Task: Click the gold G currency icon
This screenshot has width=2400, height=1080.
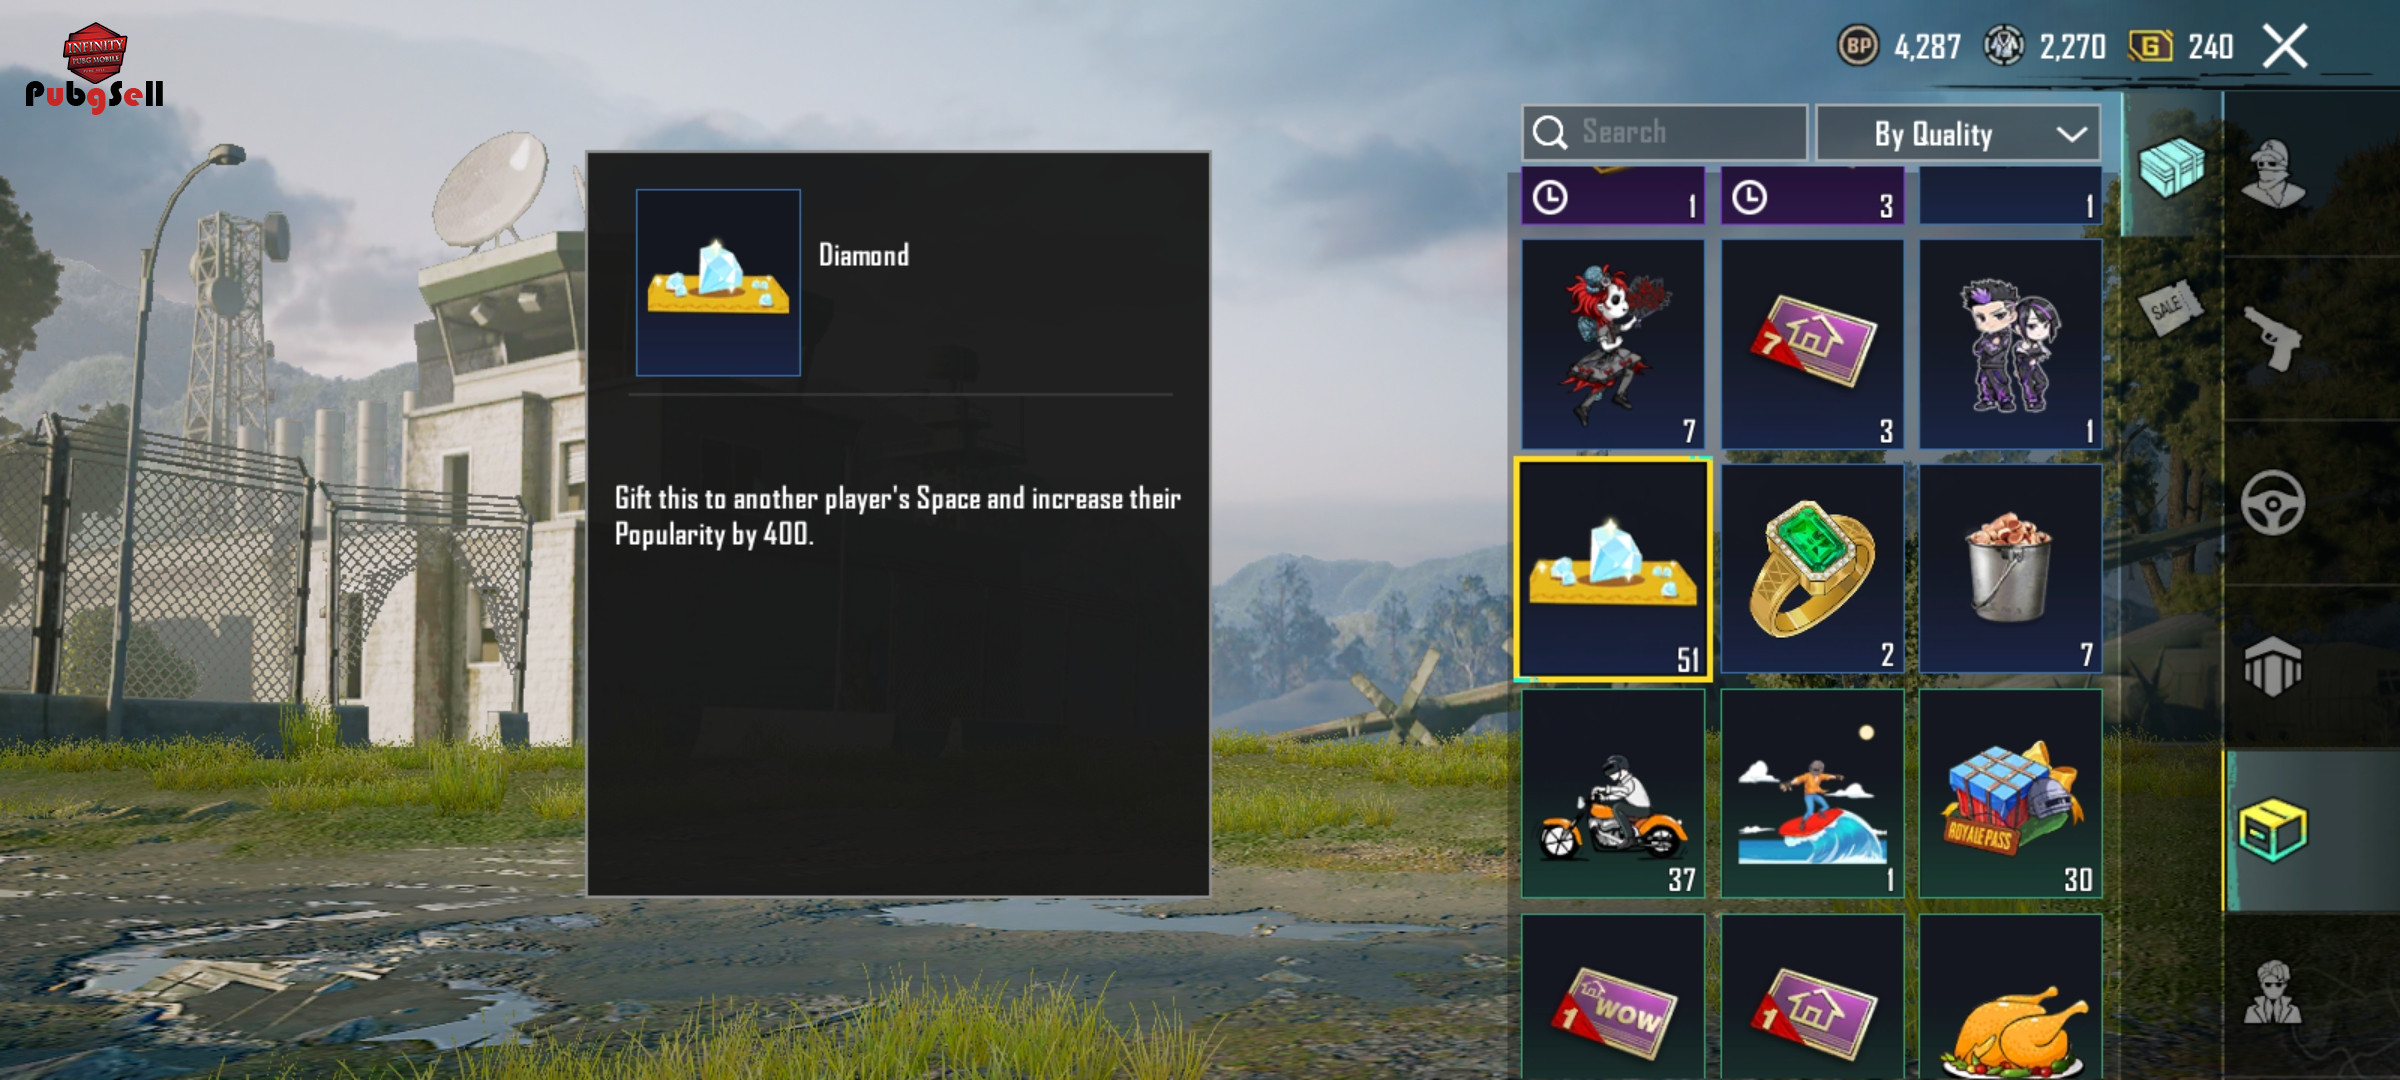Action: 2149,46
